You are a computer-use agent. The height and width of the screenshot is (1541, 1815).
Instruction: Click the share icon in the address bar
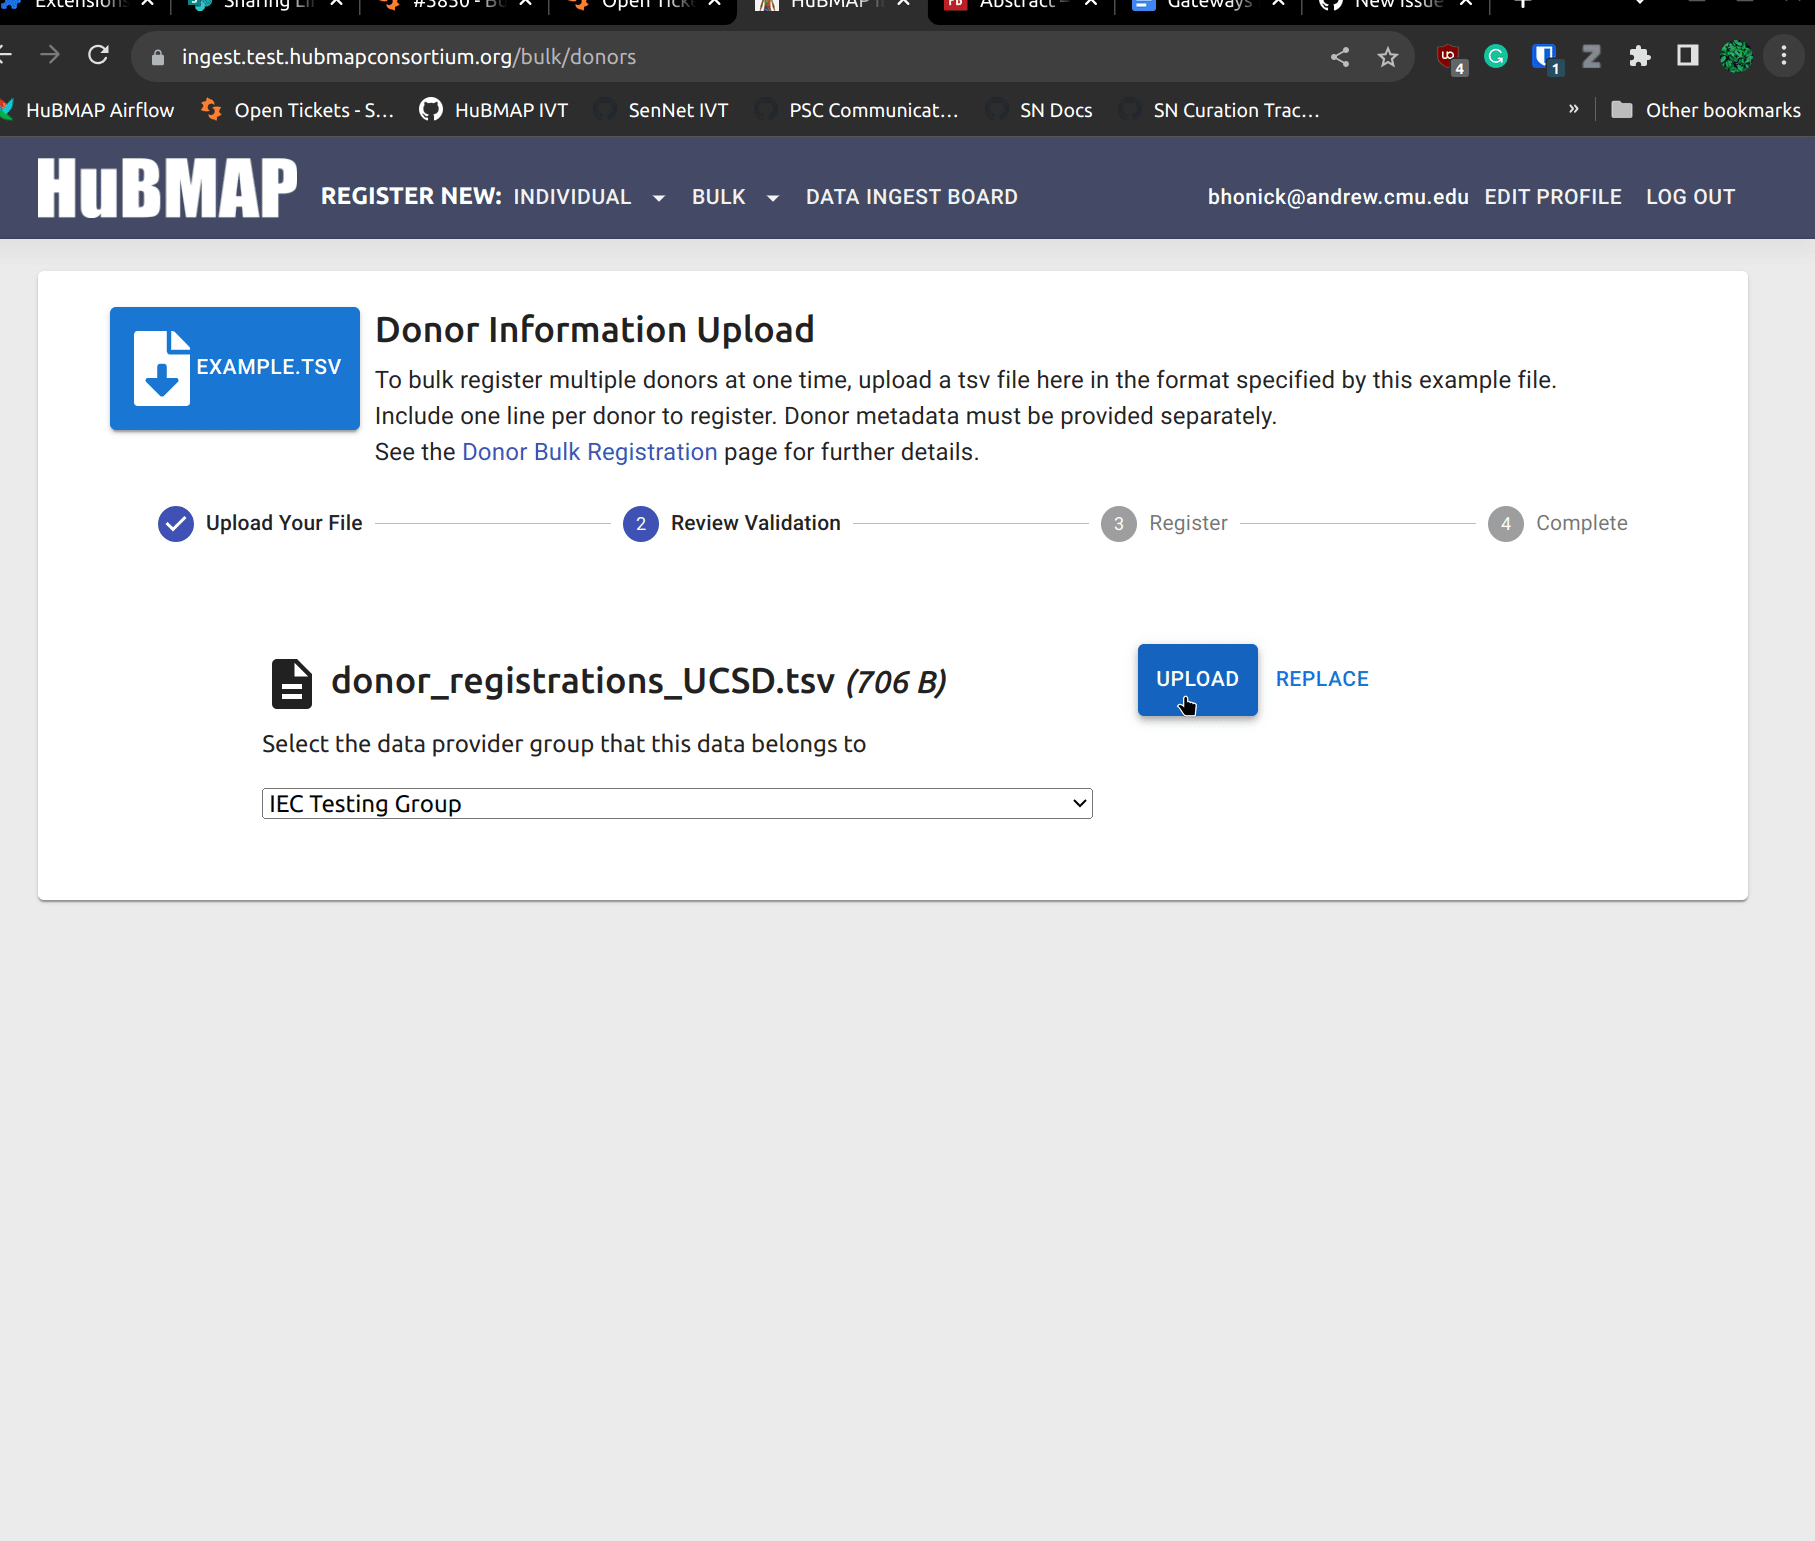tap(1340, 57)
